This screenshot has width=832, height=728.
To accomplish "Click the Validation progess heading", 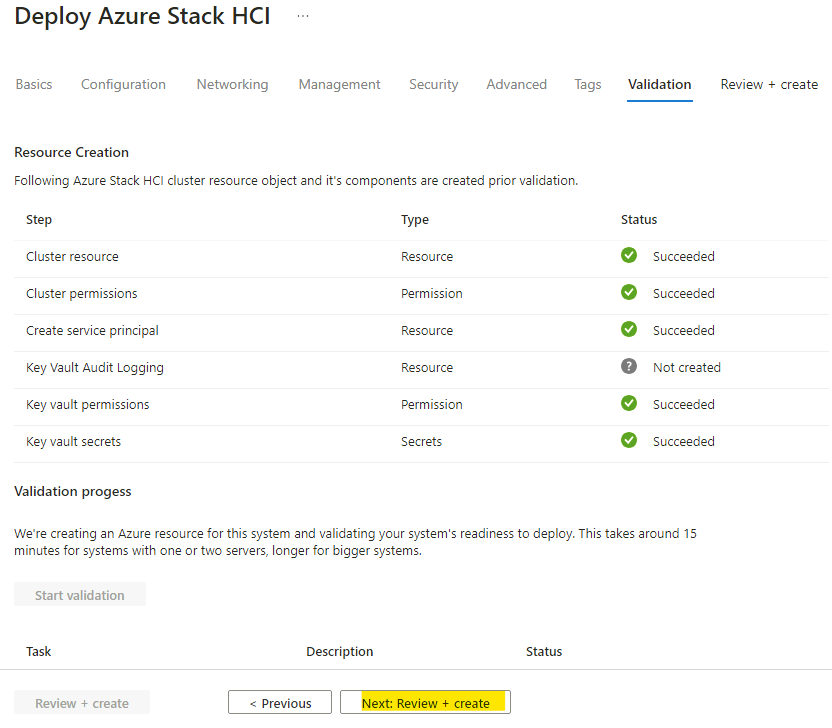I will [73, 491].
